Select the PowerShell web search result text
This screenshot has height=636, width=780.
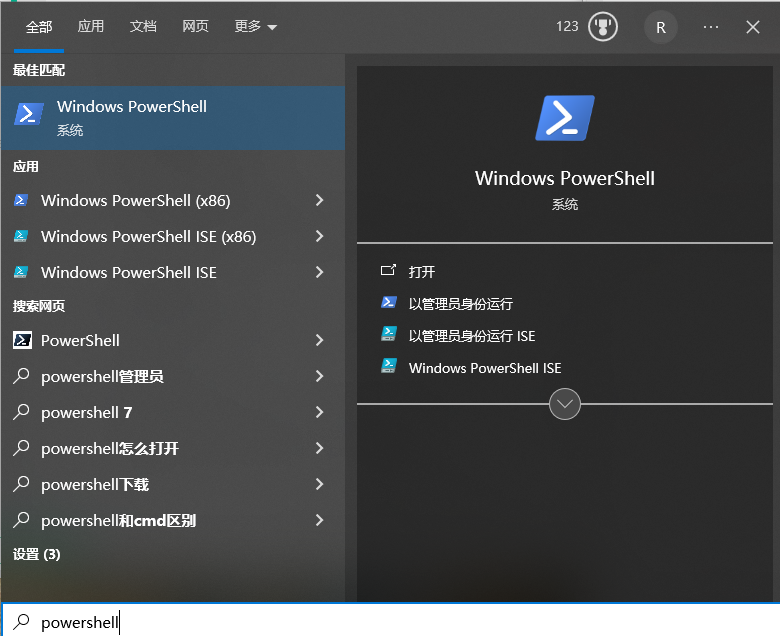[x=80, y=340]
